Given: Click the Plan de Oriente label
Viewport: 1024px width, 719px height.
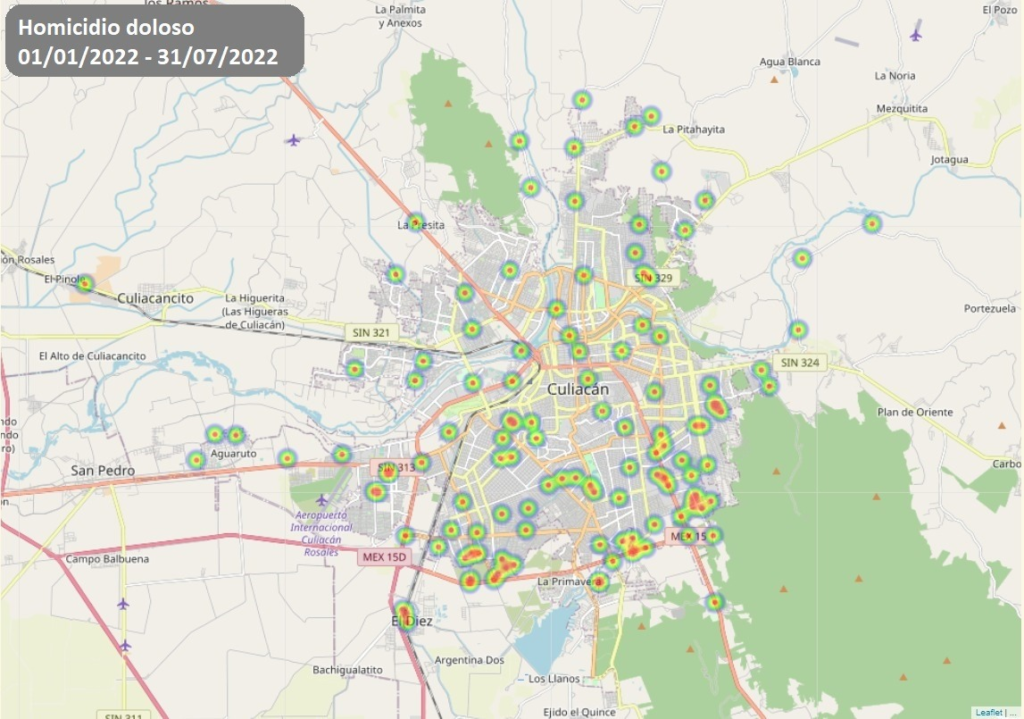Looking at the screenshot, I should tap(914, 412).
